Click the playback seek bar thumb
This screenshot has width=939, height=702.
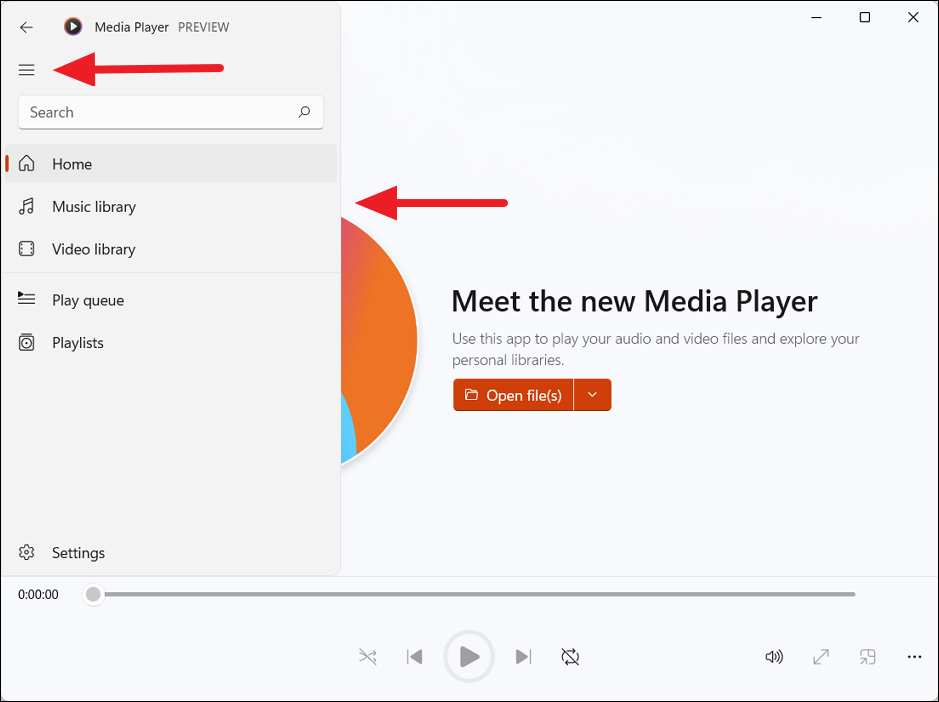[x=93, y=594]
